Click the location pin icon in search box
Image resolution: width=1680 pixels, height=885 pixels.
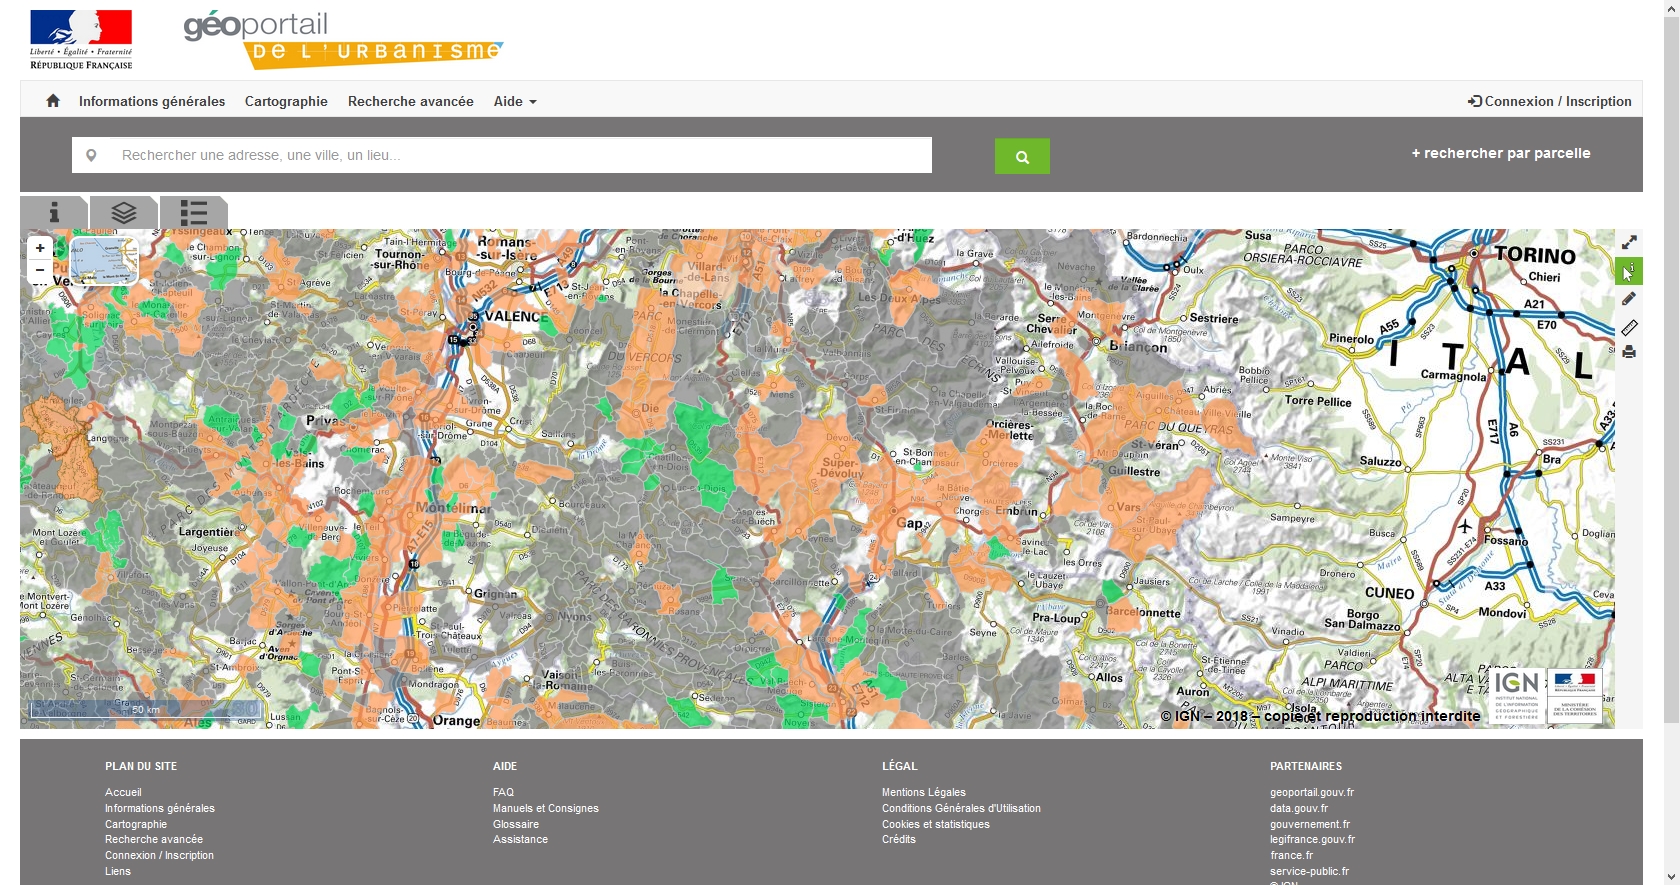click(91, 155)
